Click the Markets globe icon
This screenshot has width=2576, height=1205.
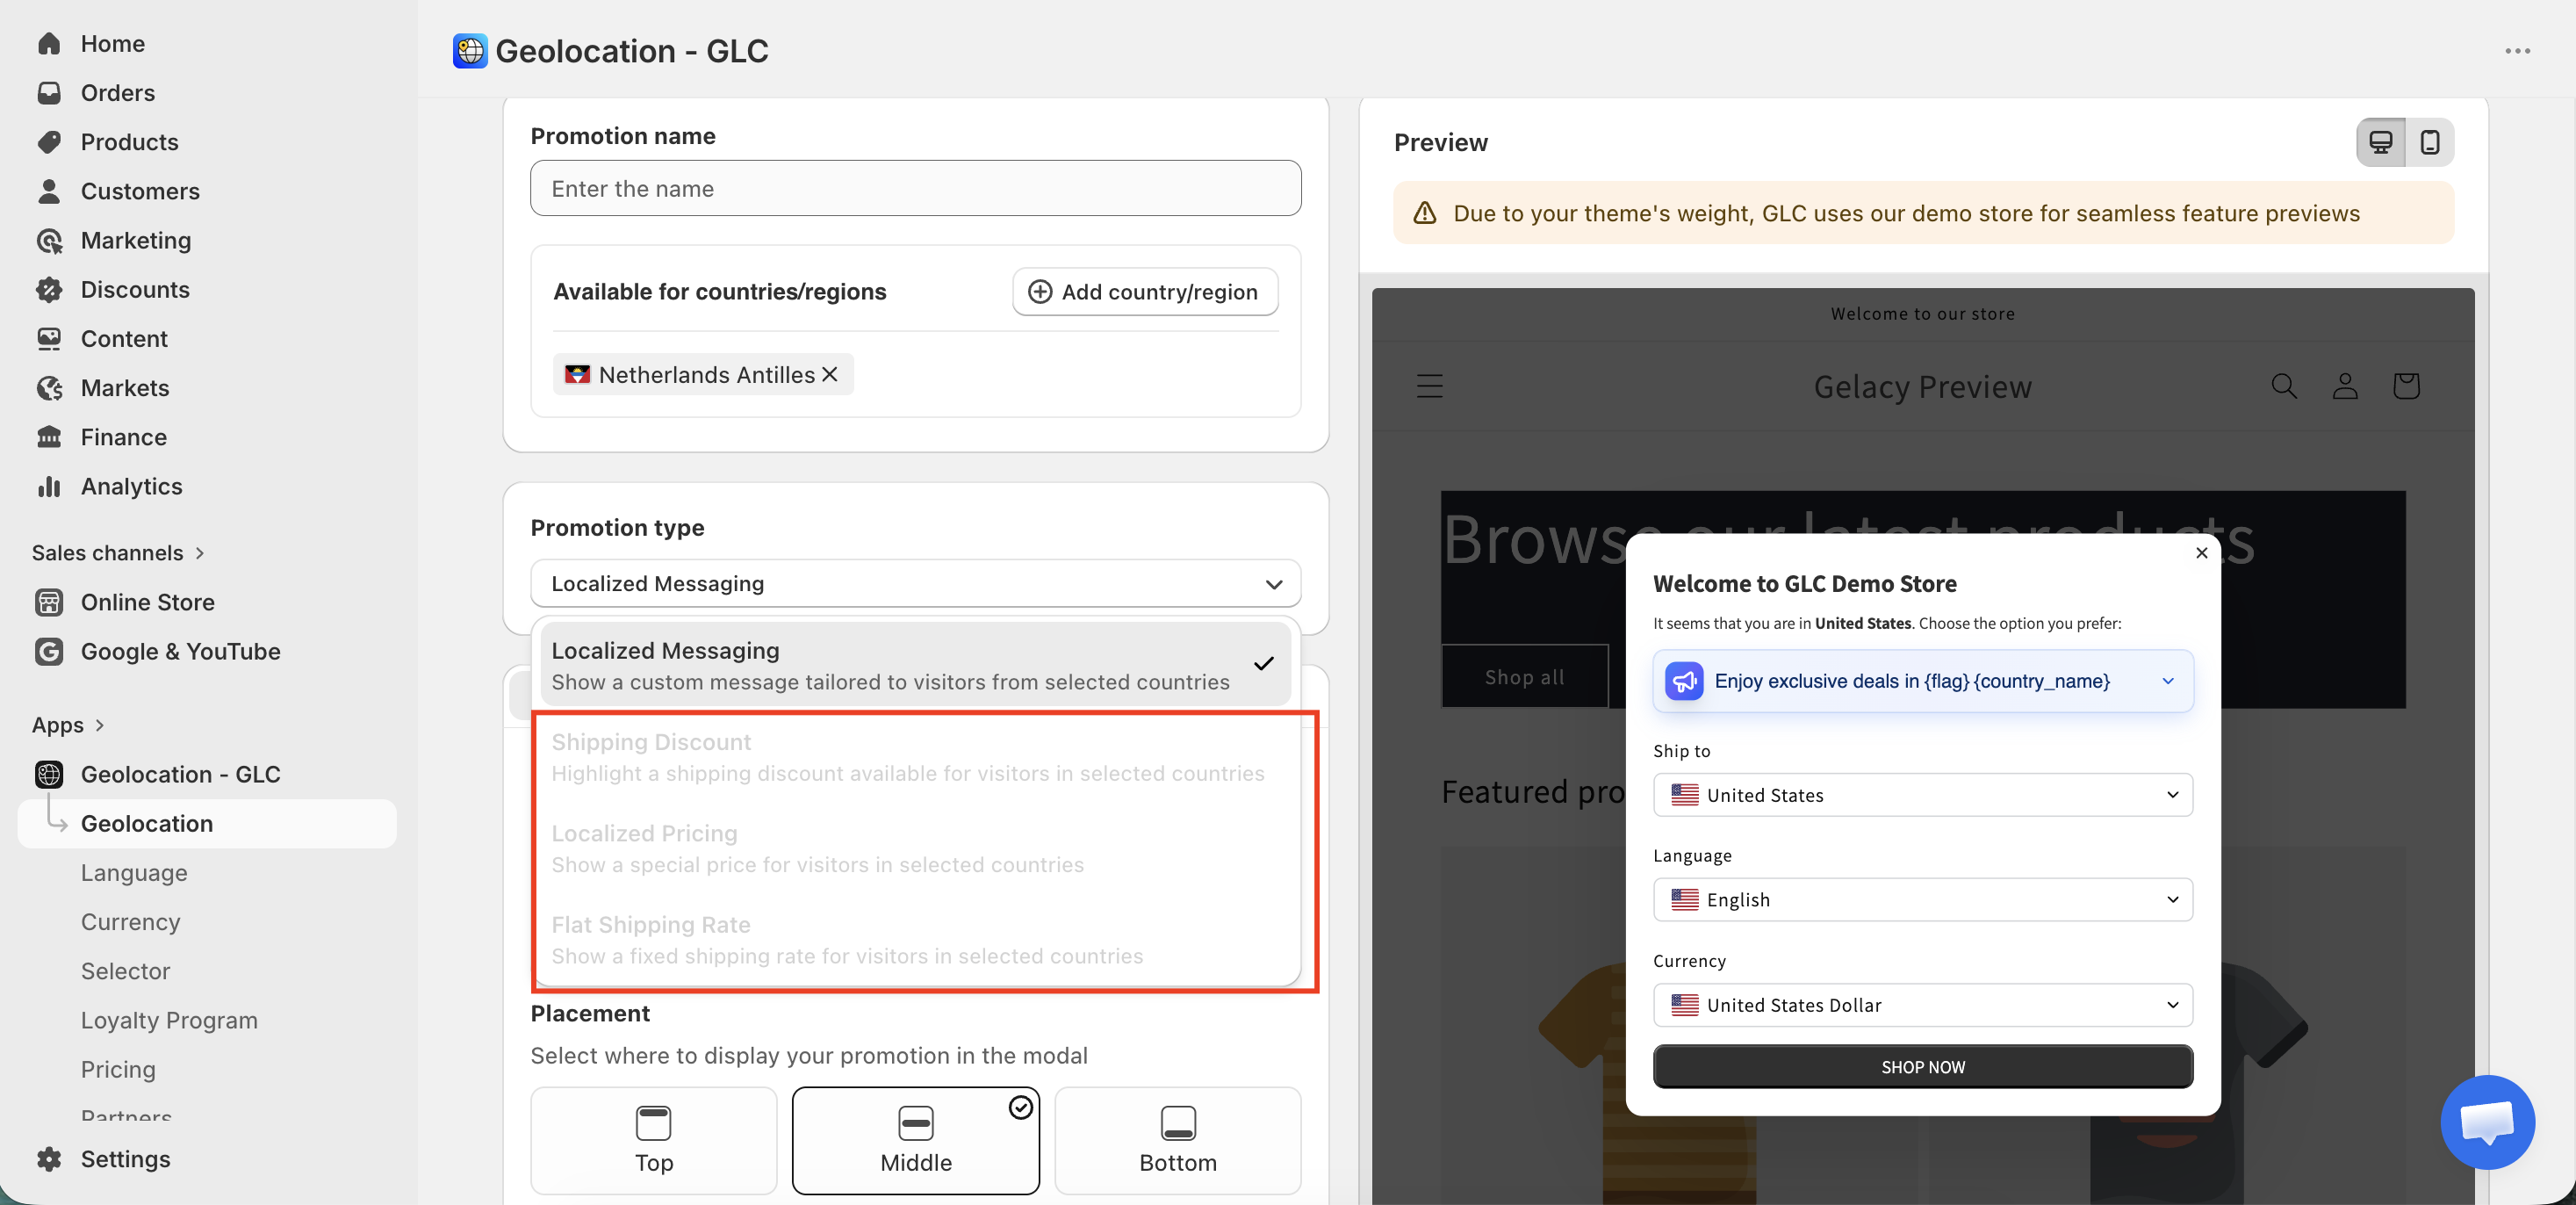click(49, 387)
